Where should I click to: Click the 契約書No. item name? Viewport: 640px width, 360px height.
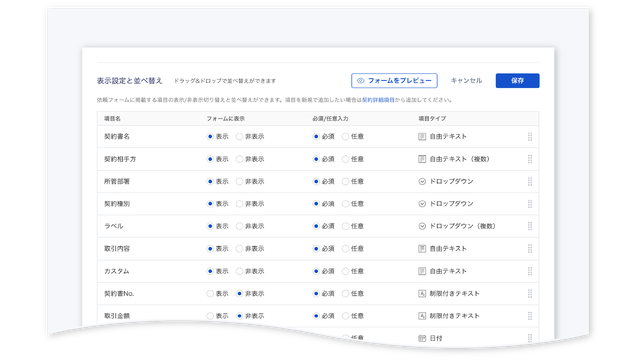[119, 293]
